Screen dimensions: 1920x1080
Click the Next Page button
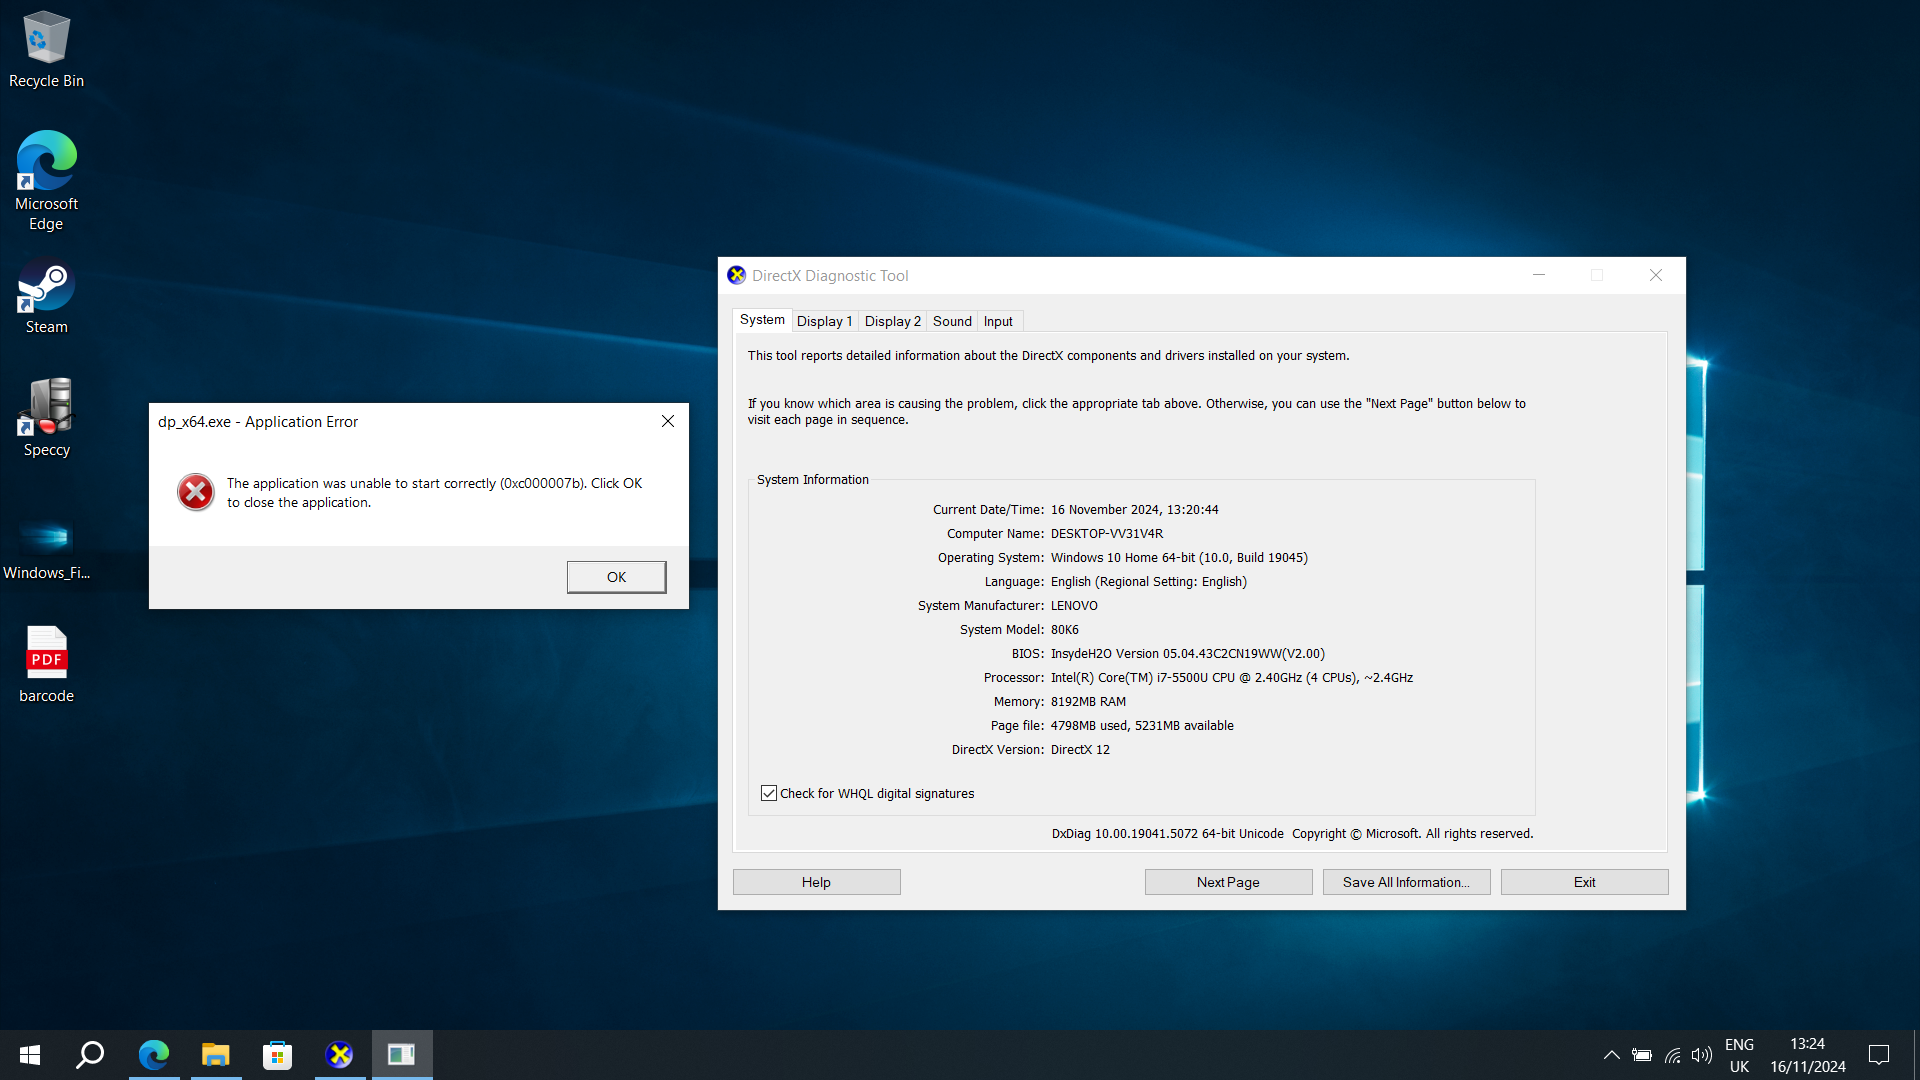[1228, 882]
